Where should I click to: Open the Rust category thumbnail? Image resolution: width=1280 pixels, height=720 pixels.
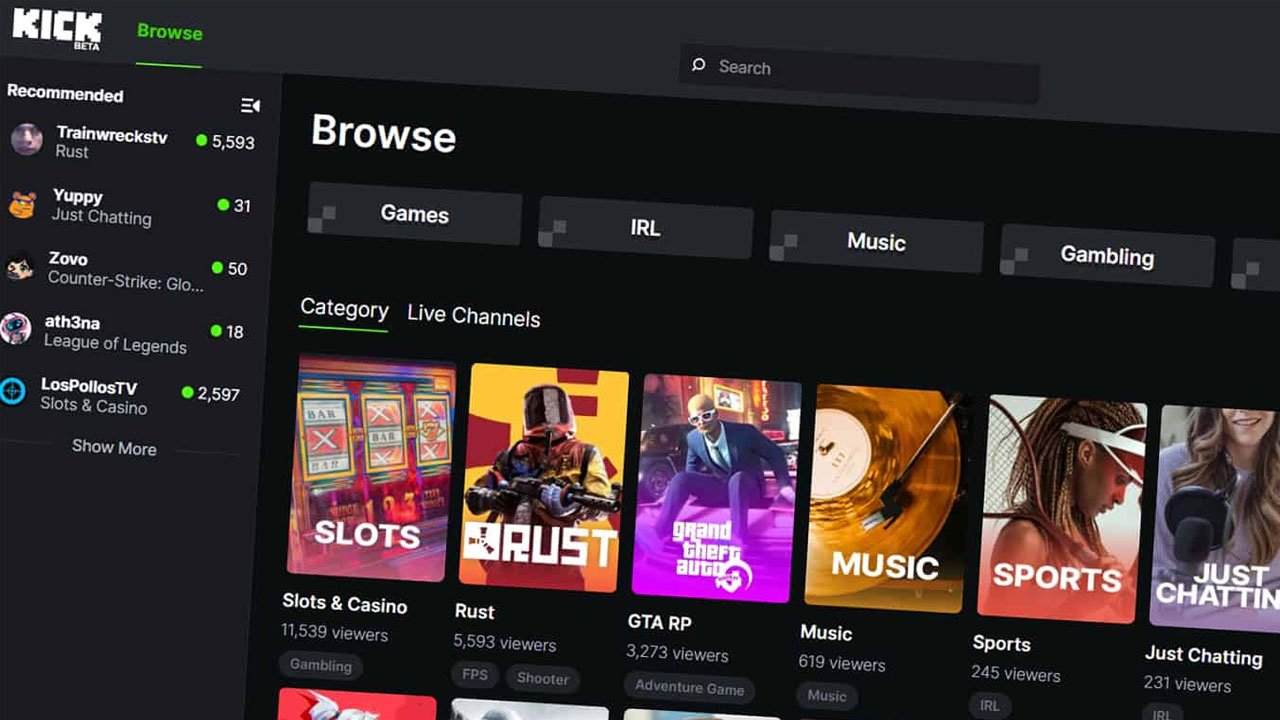coord(543,478)
